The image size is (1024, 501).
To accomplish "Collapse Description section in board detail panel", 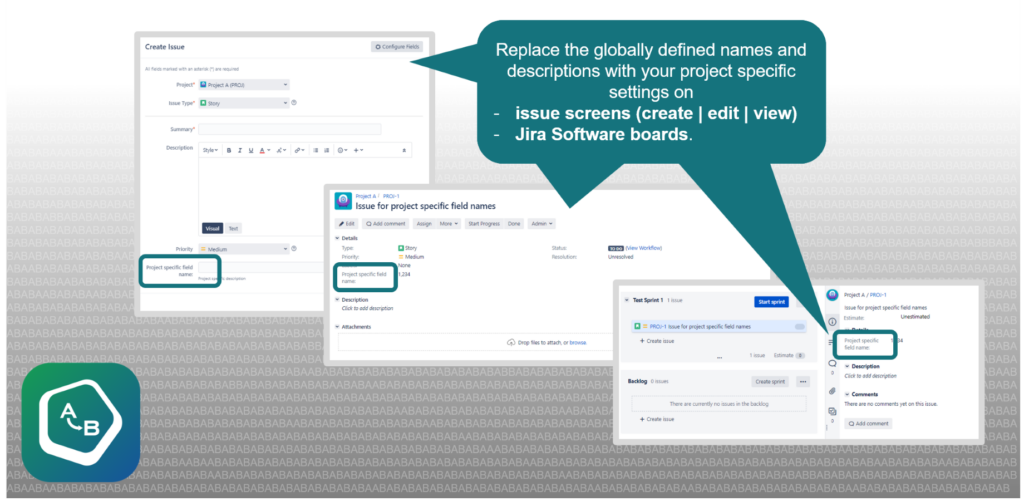I will click(847, 366).
